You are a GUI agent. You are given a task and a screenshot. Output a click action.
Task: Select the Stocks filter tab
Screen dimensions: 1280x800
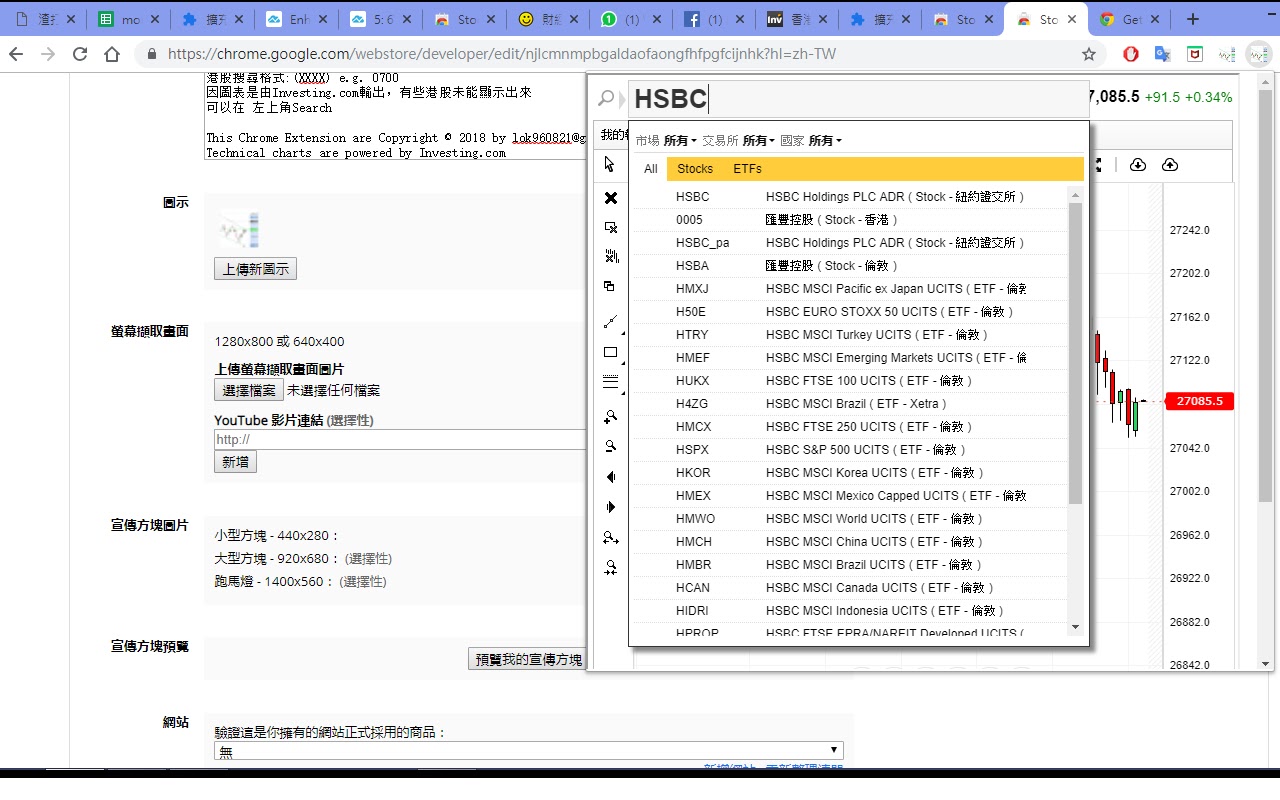pos(695,169)
